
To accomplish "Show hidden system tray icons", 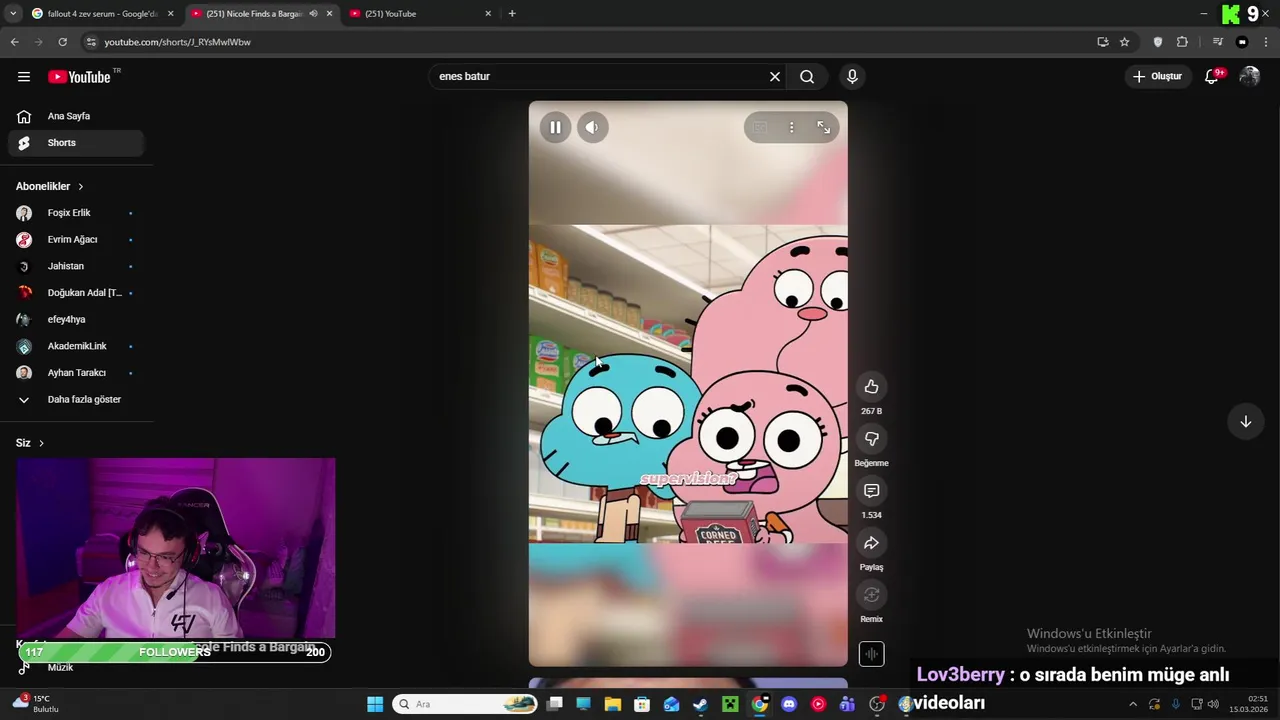I will pos(1132,704).
